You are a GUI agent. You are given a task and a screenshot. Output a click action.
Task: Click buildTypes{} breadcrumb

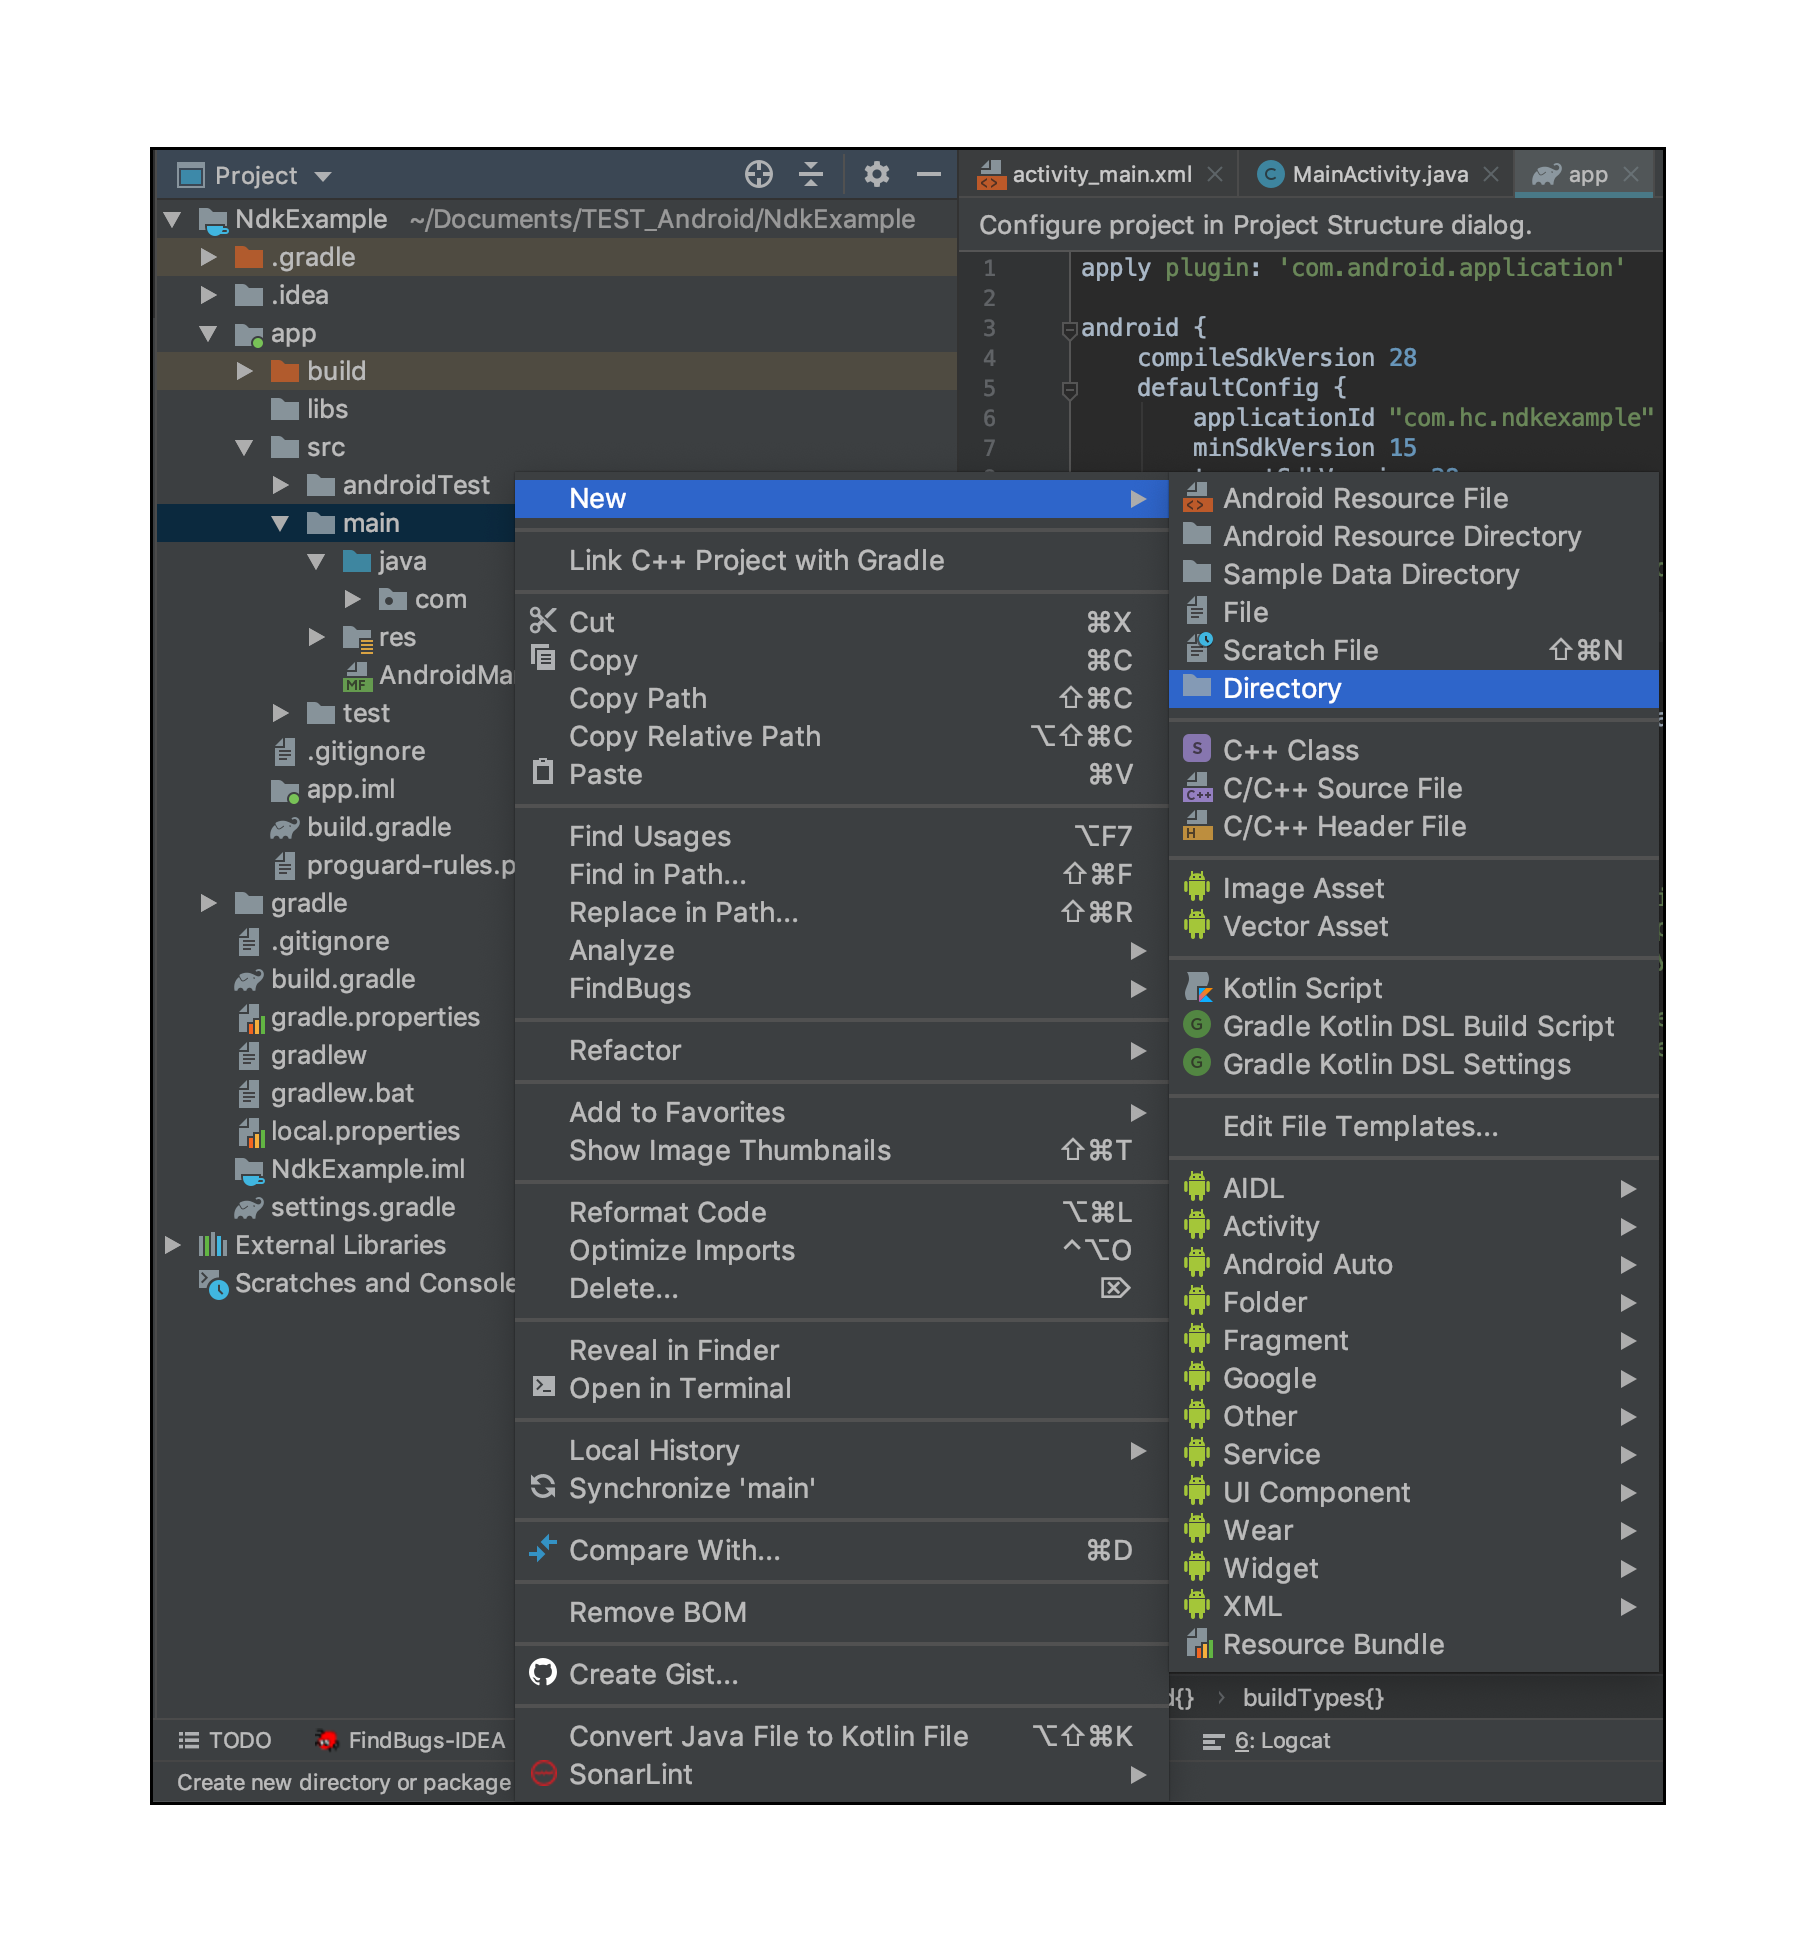pos(1312,1698)
